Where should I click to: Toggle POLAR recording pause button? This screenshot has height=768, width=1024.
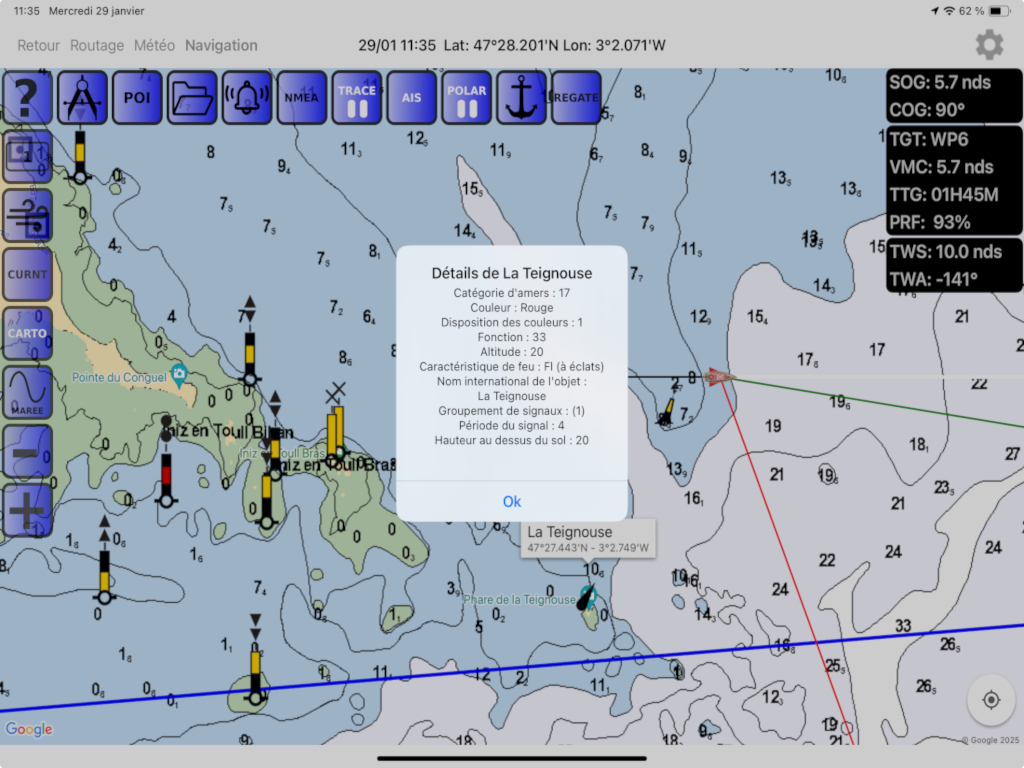[x=466, y=97]
